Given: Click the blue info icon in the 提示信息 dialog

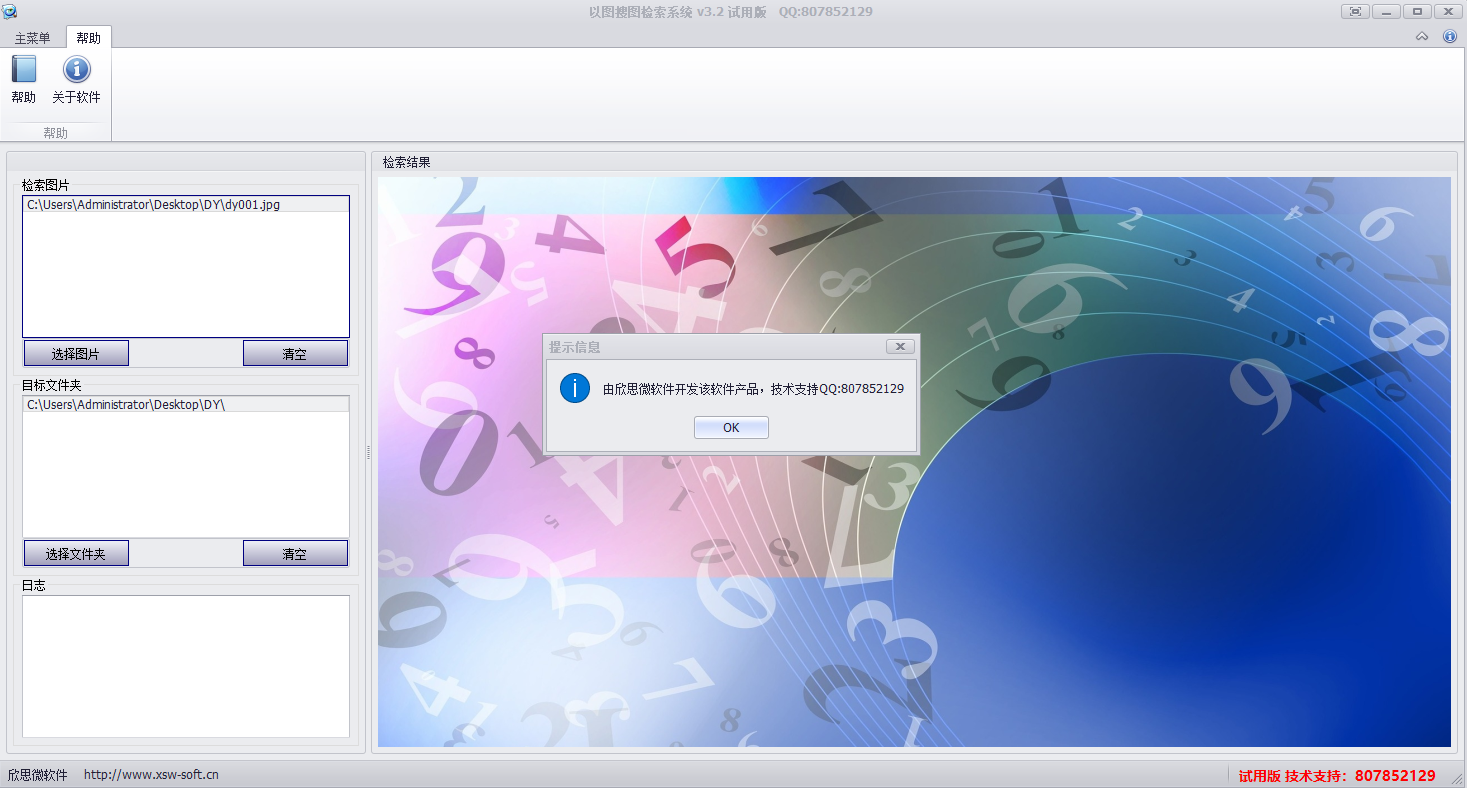Looking at the screenshot, I should 575,388.
